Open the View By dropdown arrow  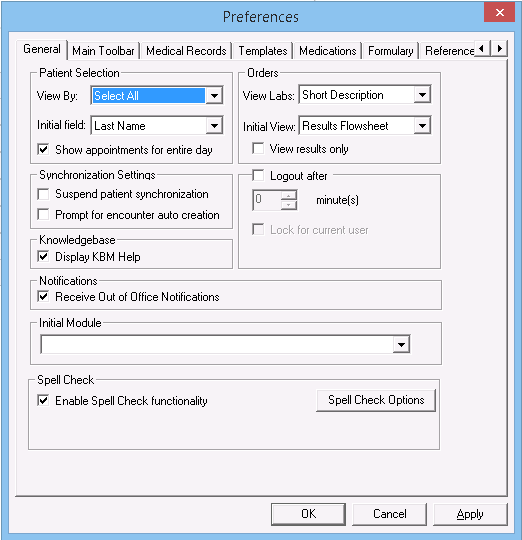coord(214,95)
